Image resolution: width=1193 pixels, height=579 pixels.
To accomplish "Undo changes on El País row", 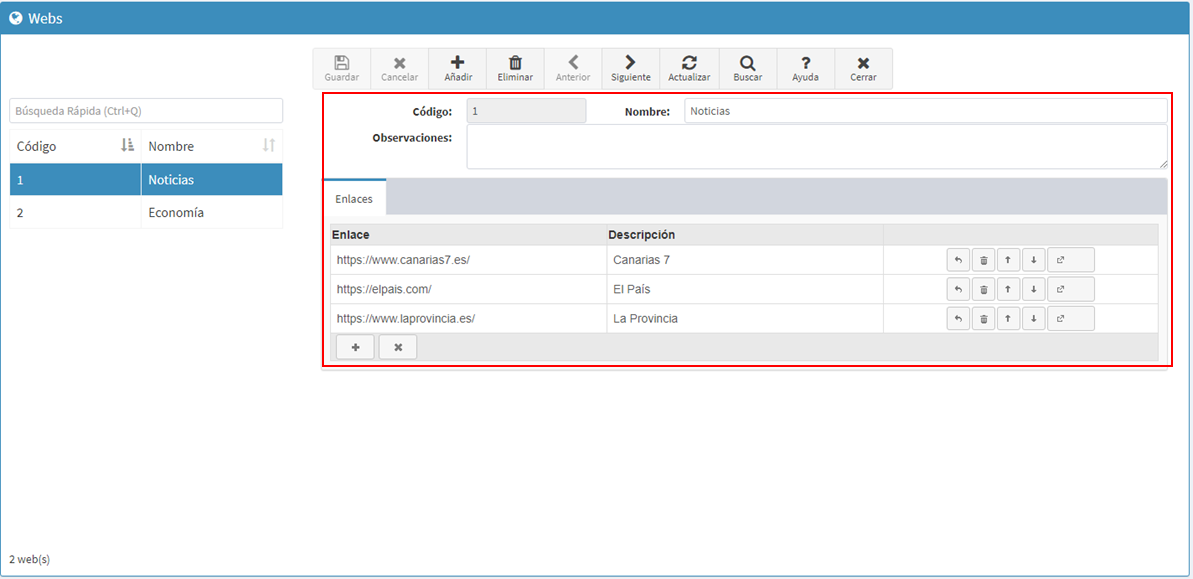I will point(958,290).
